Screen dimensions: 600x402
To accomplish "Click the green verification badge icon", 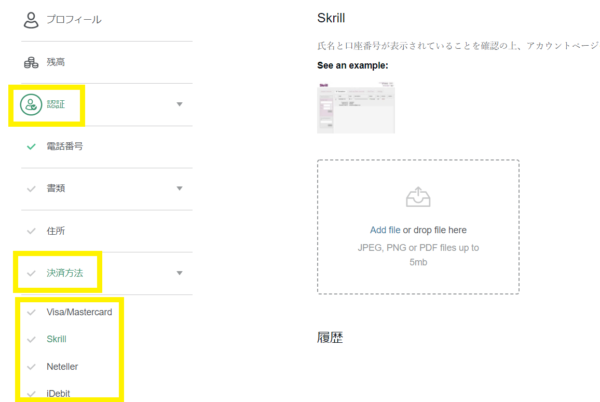I will click(x=32, y=104).
